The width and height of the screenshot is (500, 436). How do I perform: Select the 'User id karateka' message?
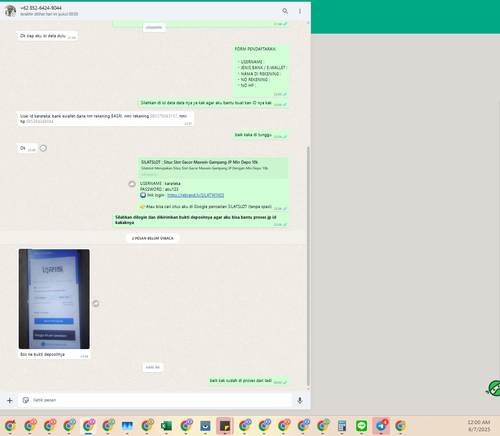click(x=106, y=119)
